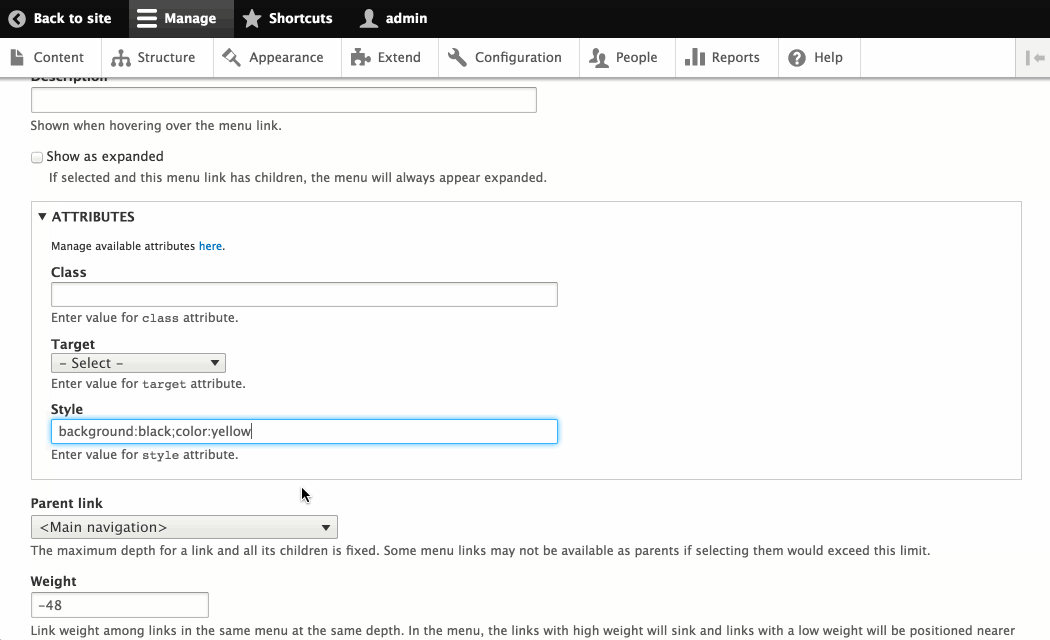1050x640 pixels.
Task: Open the Appearance menu
Action: [x=277, y=58]
